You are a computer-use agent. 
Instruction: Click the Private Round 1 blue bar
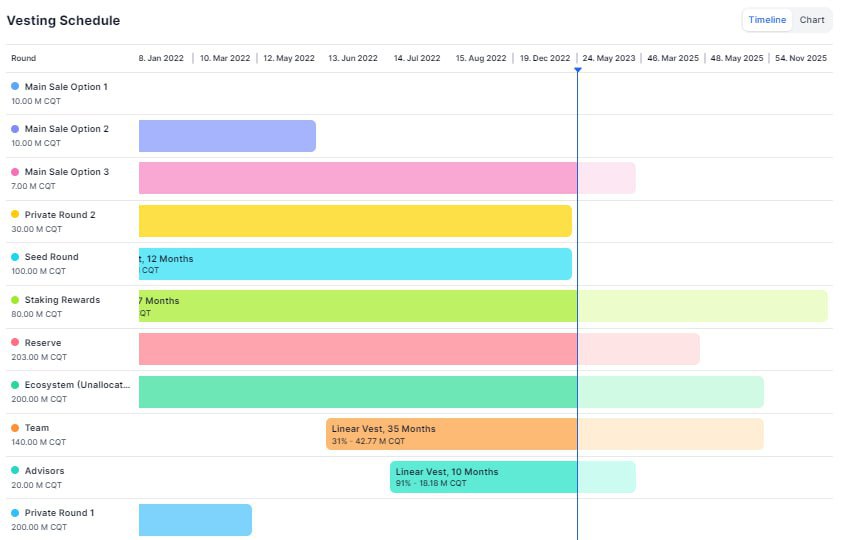tap(195, 520)
